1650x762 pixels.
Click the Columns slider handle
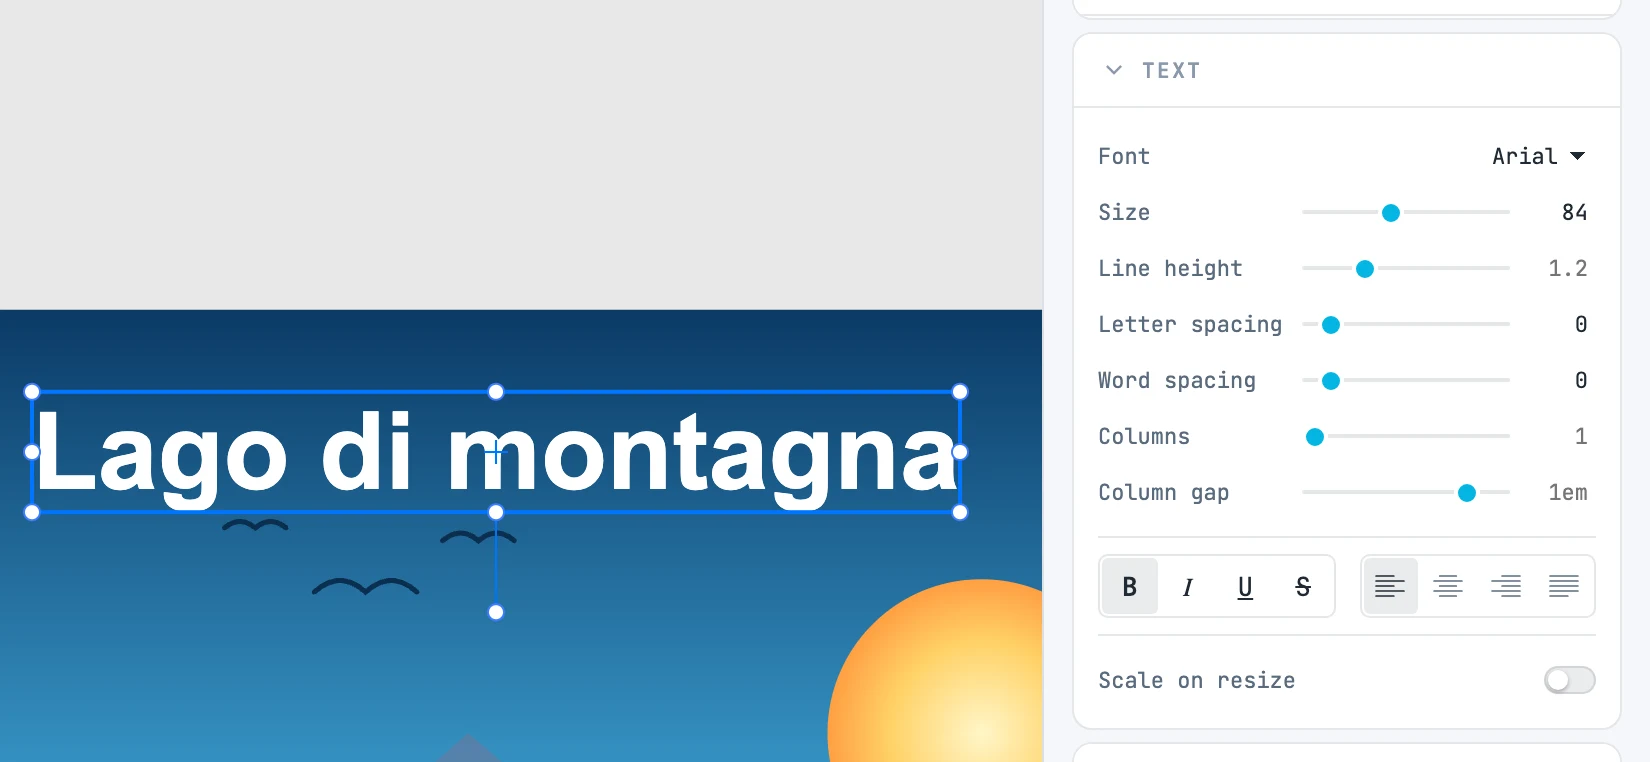pos(1315,437)
